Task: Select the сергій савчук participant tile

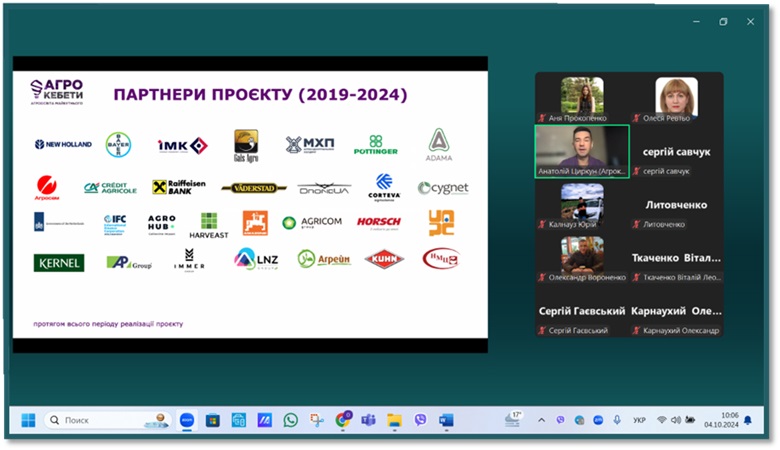Action: (x=676, y=152)
